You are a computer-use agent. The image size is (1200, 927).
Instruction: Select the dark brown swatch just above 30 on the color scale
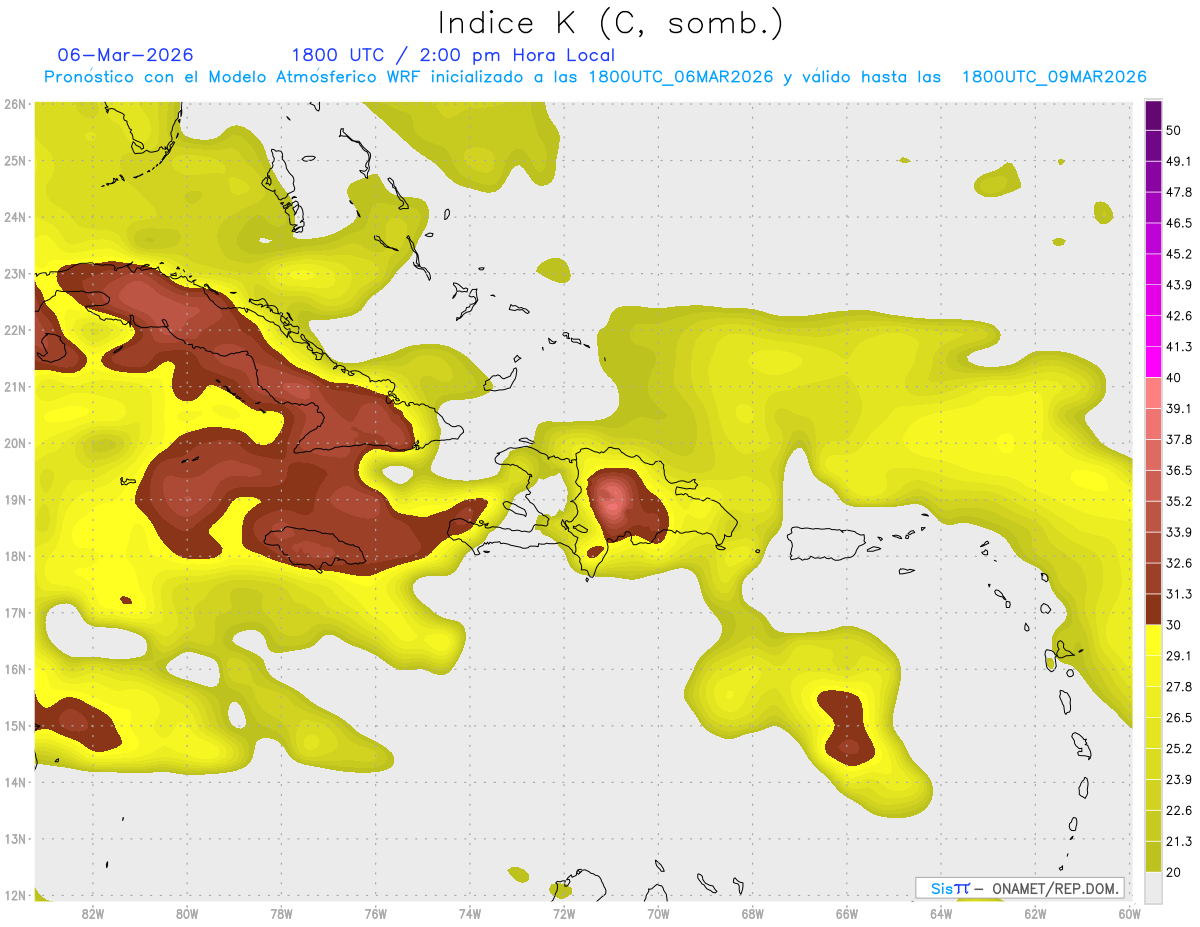1153,609
